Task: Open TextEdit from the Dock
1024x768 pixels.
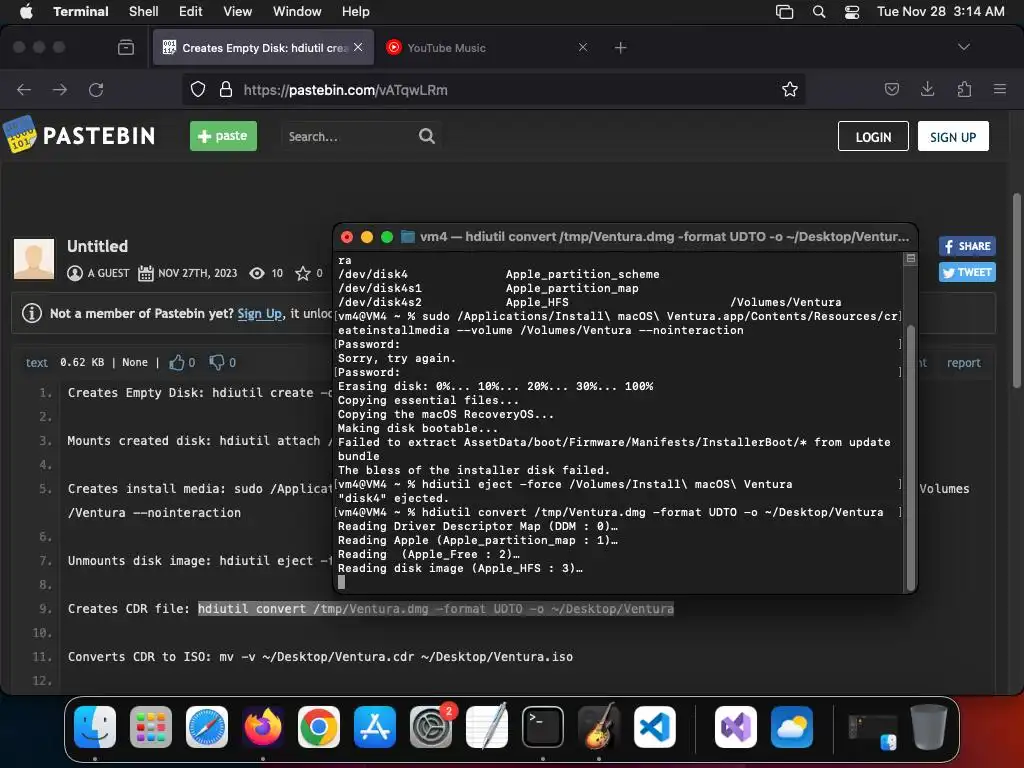Action: point(487,726)
